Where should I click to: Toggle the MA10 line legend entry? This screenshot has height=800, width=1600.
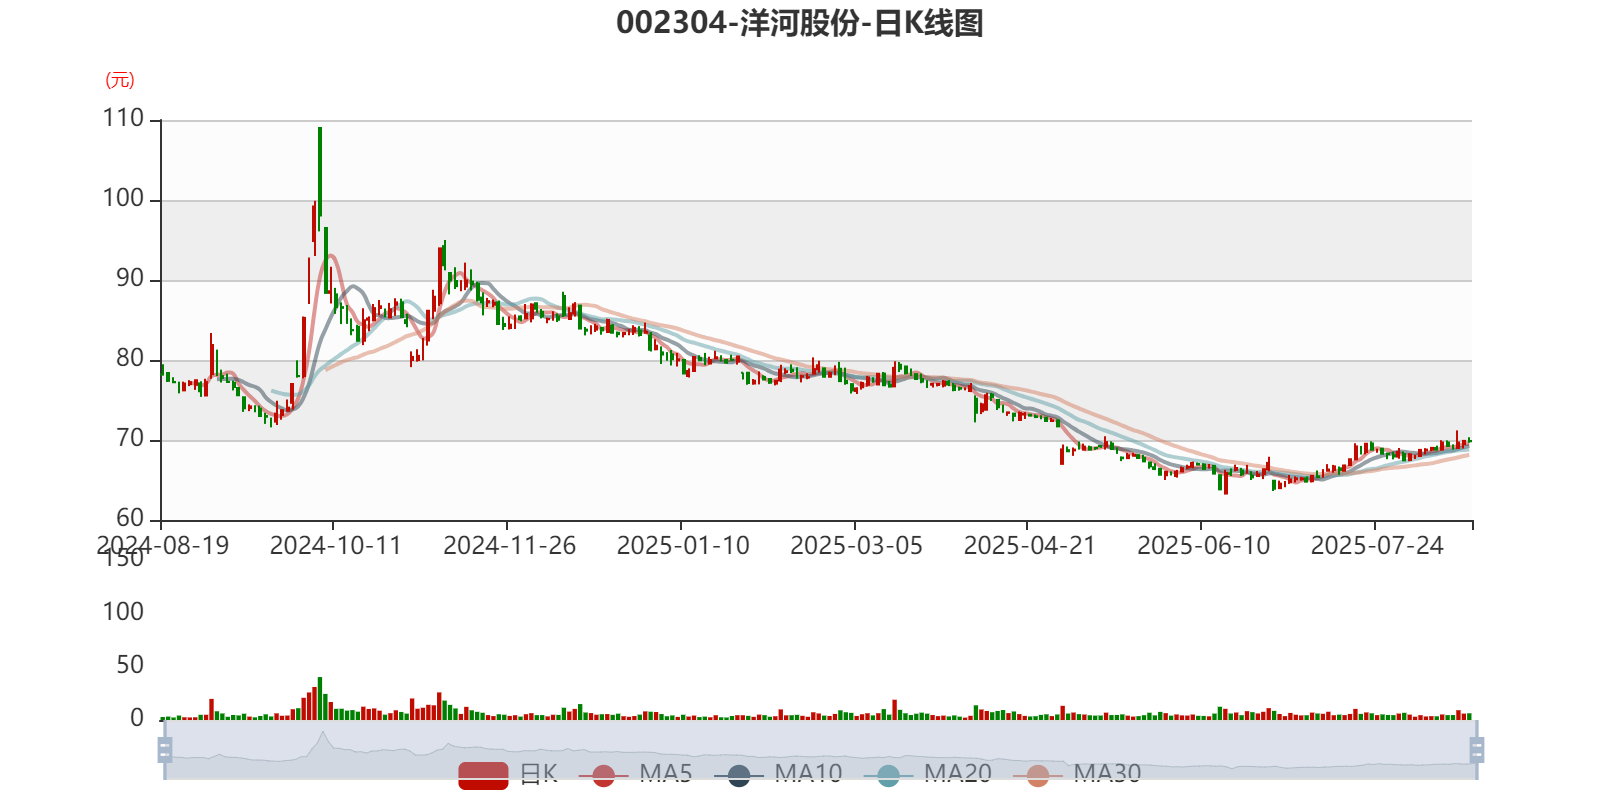point(778,775)
